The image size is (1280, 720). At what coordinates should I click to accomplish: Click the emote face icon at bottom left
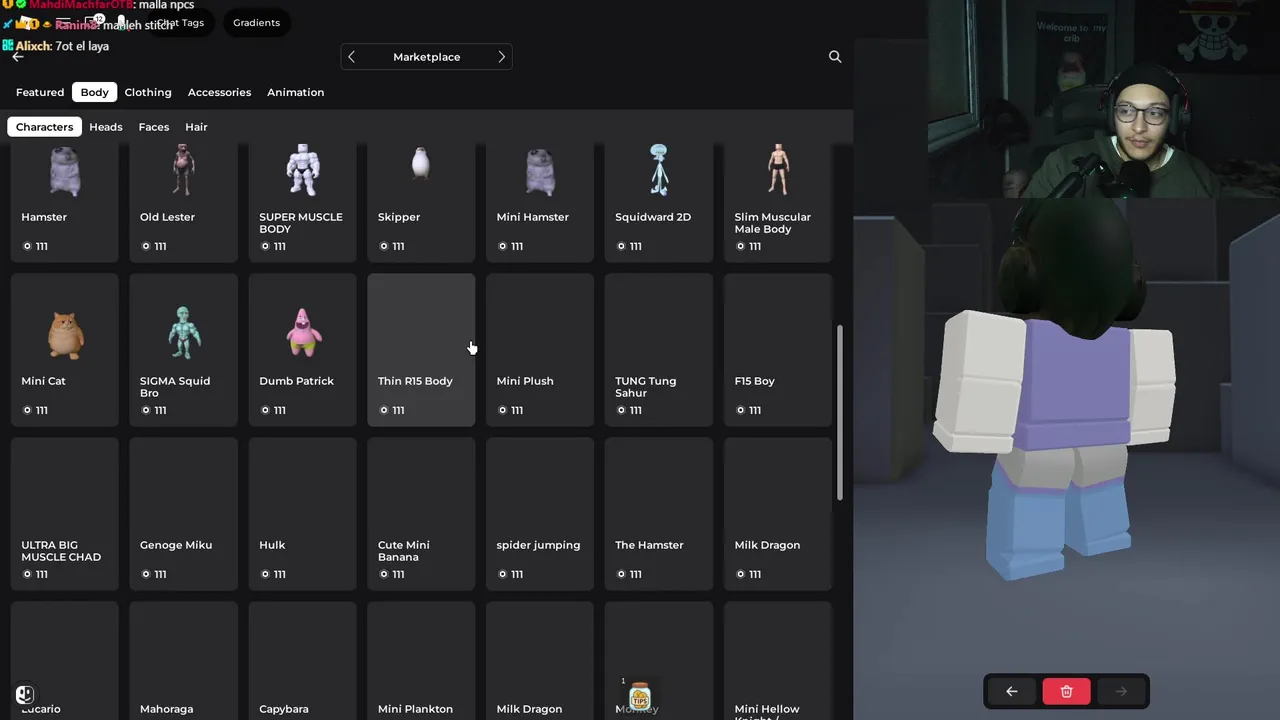[25, 694]
